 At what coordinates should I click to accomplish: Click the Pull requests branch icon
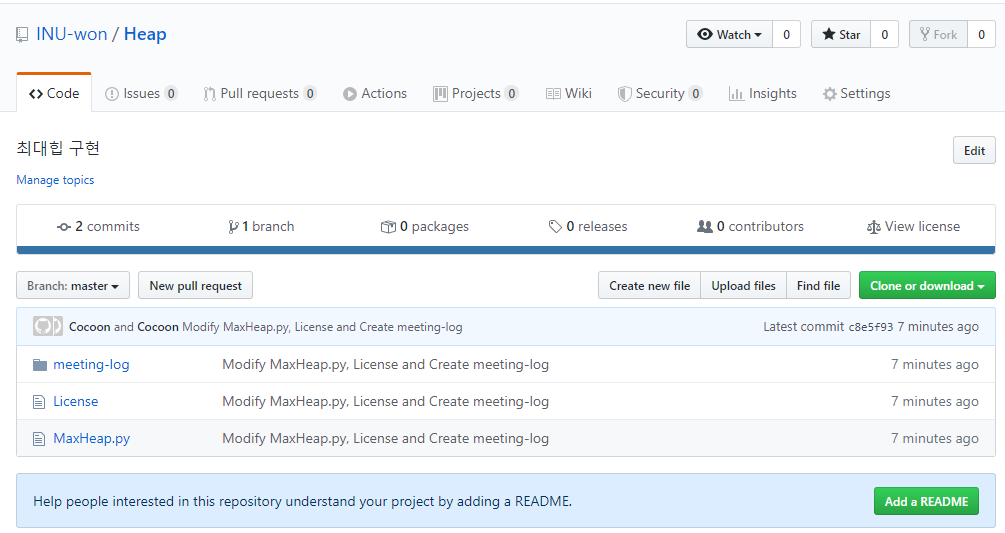(x=210, y=94)
